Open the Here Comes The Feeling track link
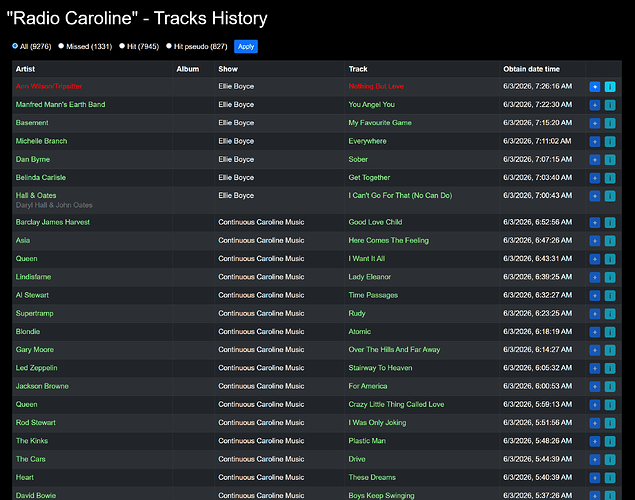This screenshot has width=635, height=500. point(388,240)
